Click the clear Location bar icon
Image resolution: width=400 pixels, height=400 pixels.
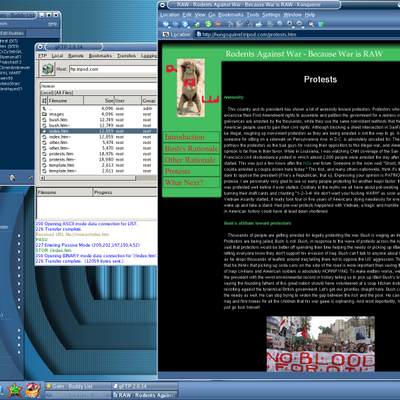coord(166,34)
